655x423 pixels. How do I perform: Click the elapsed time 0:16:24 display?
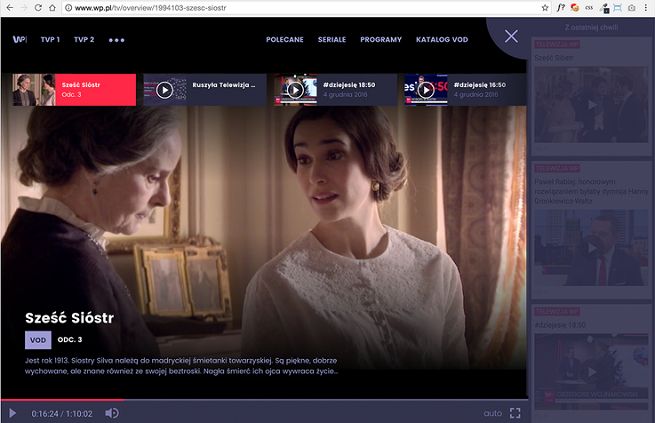(45, 414)
